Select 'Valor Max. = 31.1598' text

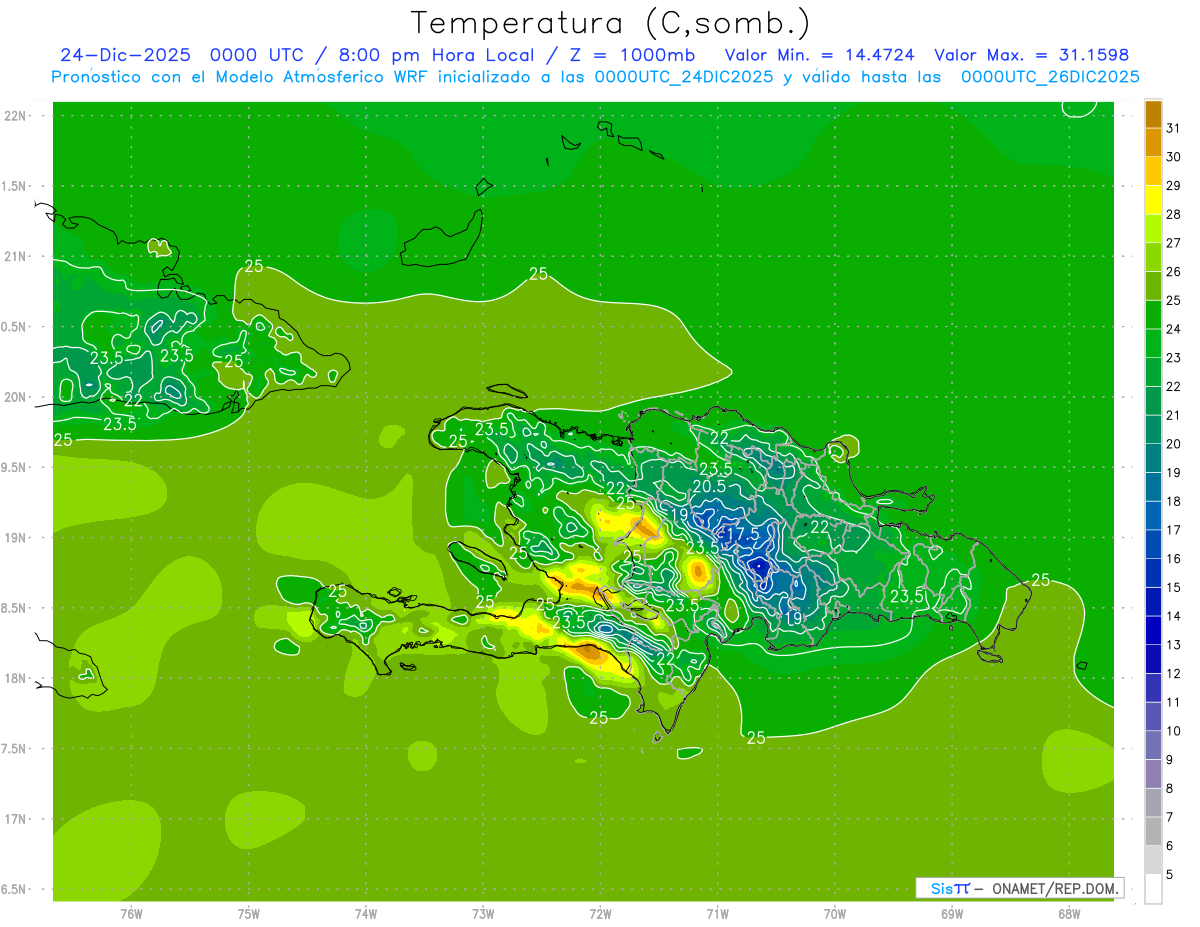(x=1032, y=55)
